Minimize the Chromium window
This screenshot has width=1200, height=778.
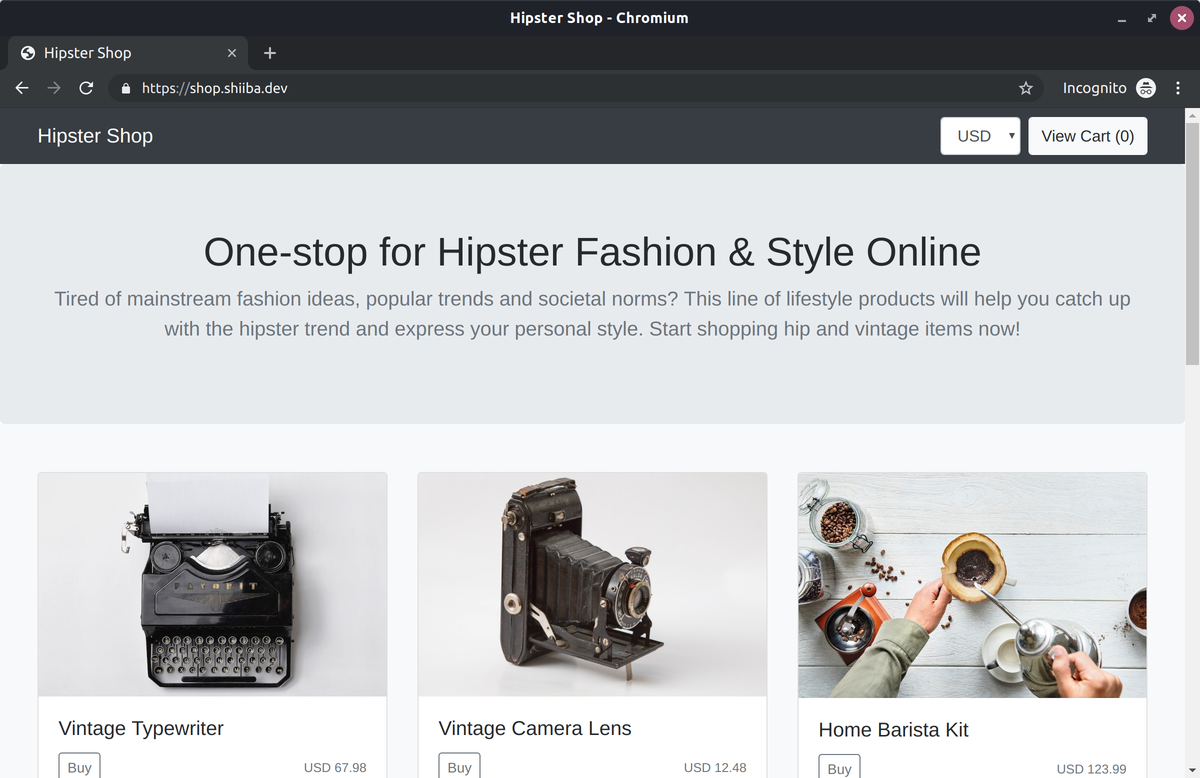[x=1123, y=19]
